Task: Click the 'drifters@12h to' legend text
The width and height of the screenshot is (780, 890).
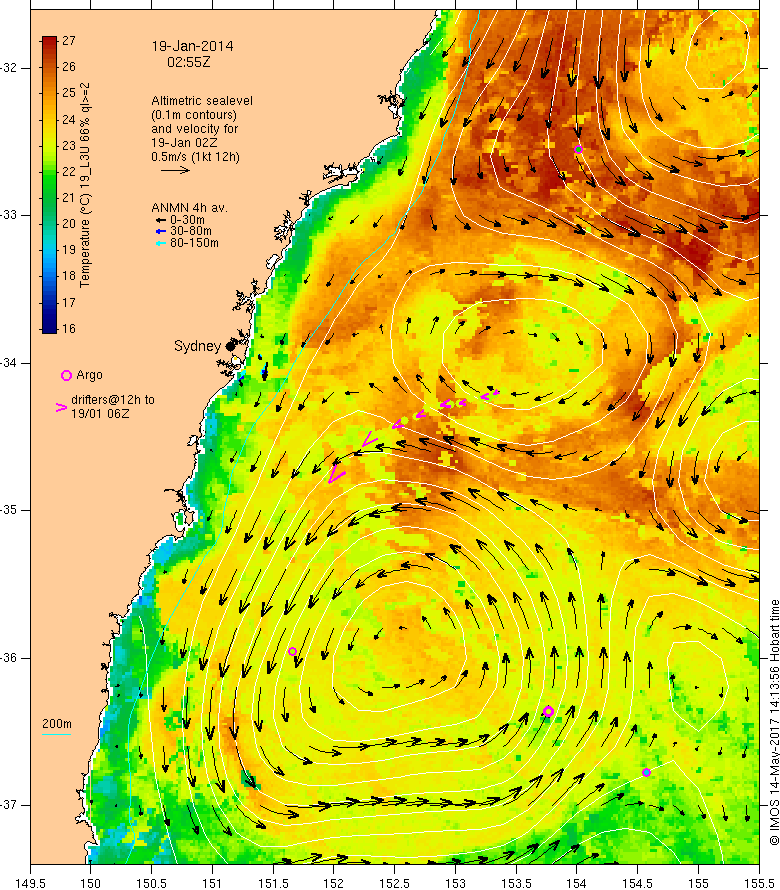Action: [113, 400]
